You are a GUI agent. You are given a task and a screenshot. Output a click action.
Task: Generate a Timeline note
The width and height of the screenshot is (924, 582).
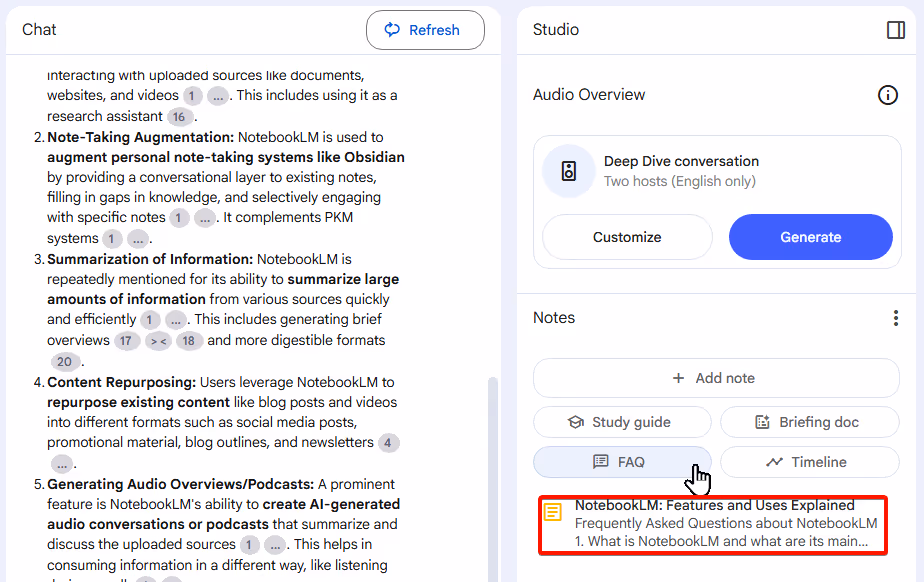(x=810, y=462)
